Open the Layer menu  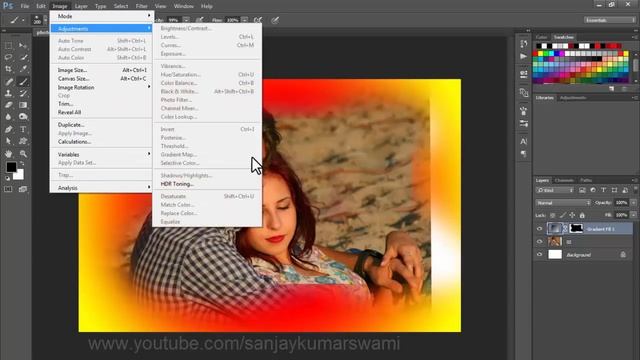tap(81, 6)
